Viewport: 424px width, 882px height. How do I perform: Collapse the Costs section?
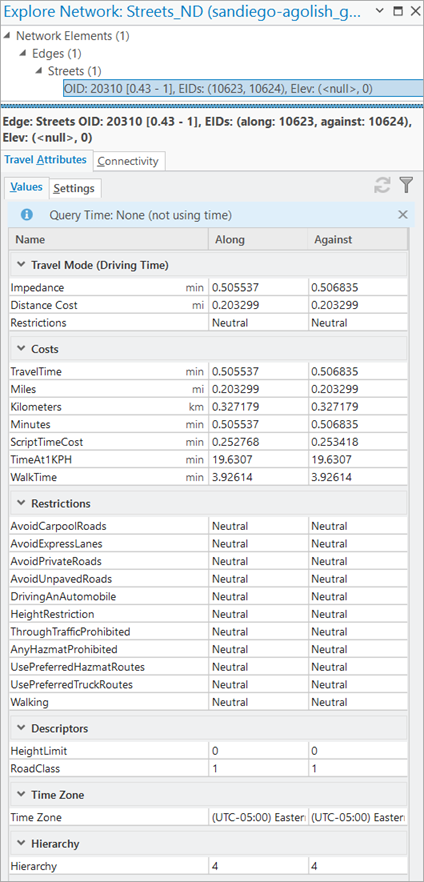pyautogui.click(x=21, y=349)
